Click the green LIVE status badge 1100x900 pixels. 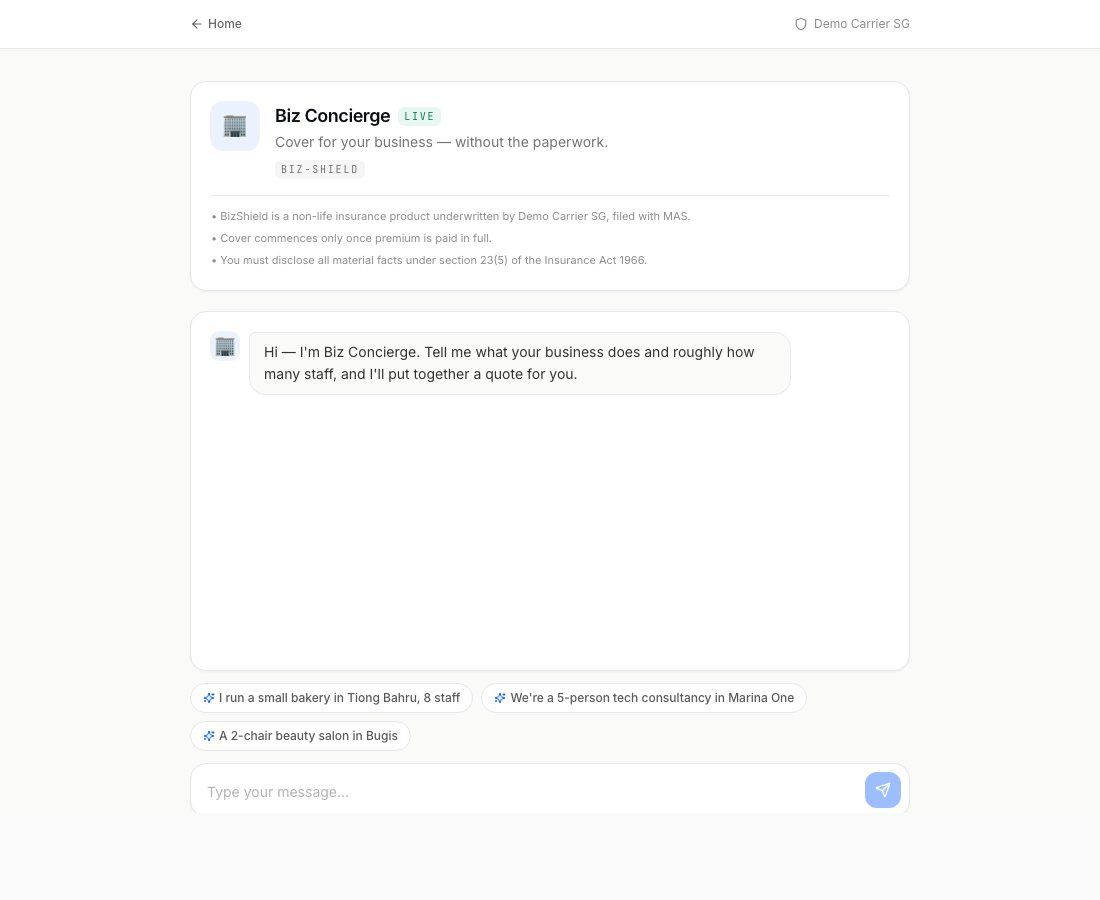pyautogui.click(x=419, y=116)
